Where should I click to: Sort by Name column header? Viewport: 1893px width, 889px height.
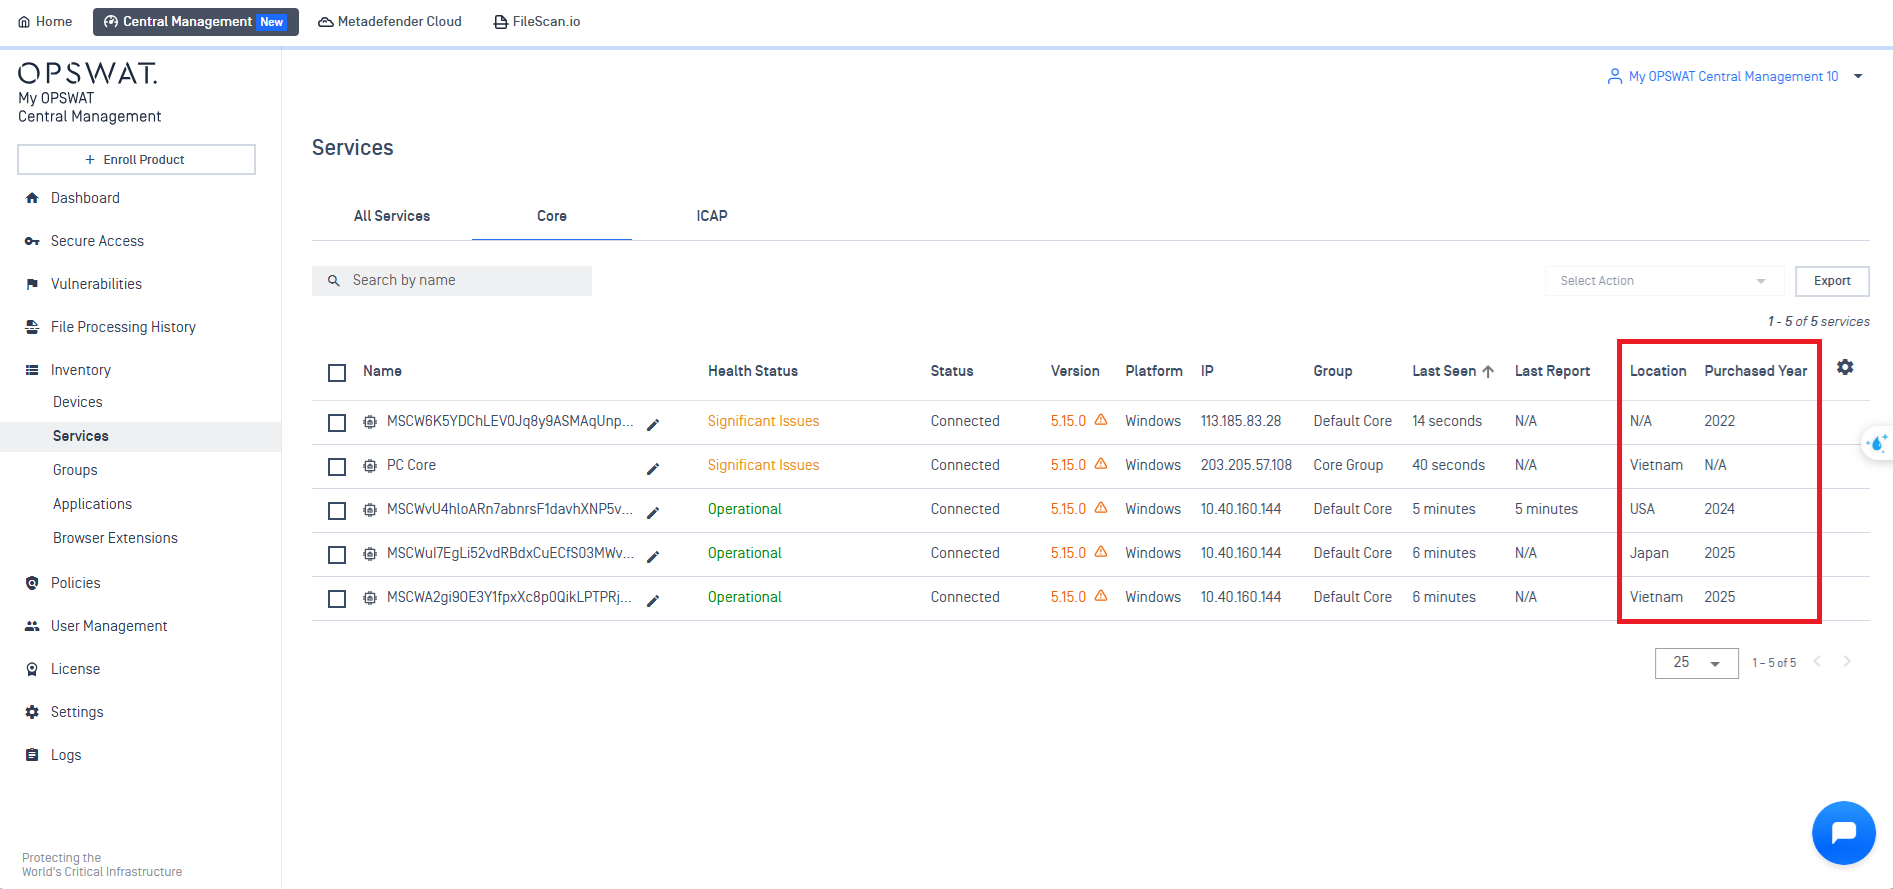click(382, 371)
